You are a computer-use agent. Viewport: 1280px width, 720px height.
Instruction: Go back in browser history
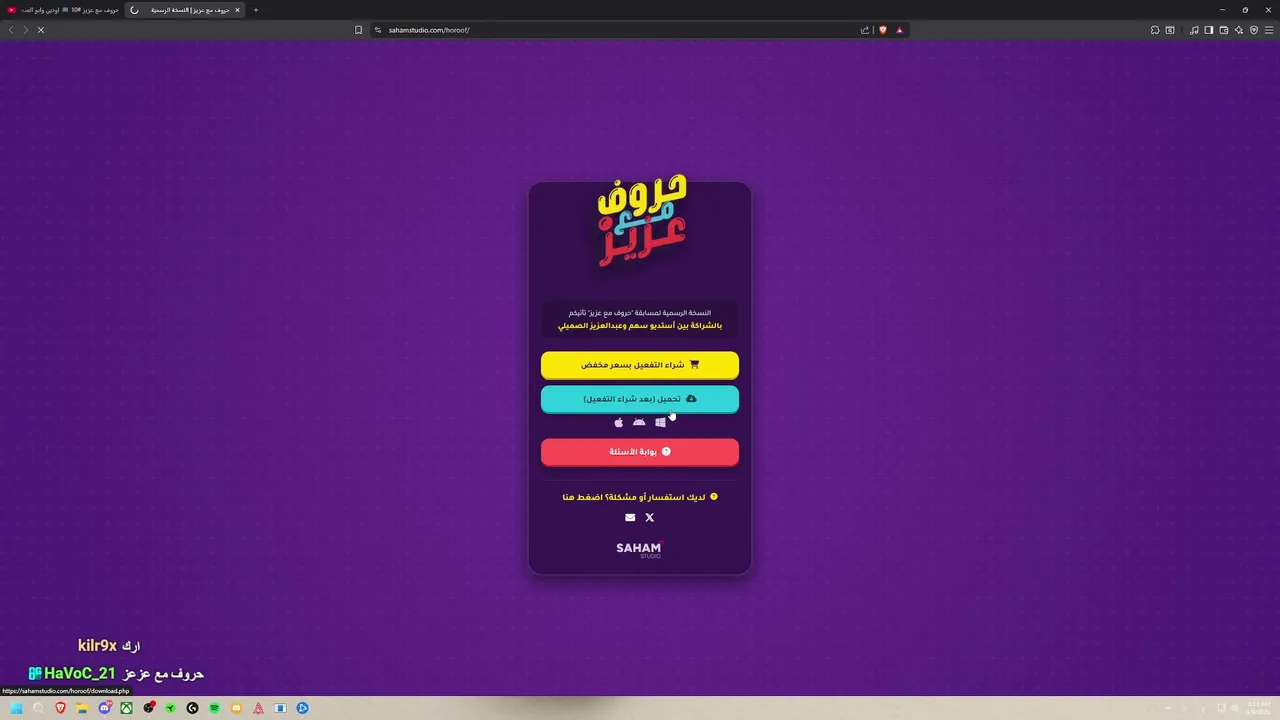click(x=11, y=30)
